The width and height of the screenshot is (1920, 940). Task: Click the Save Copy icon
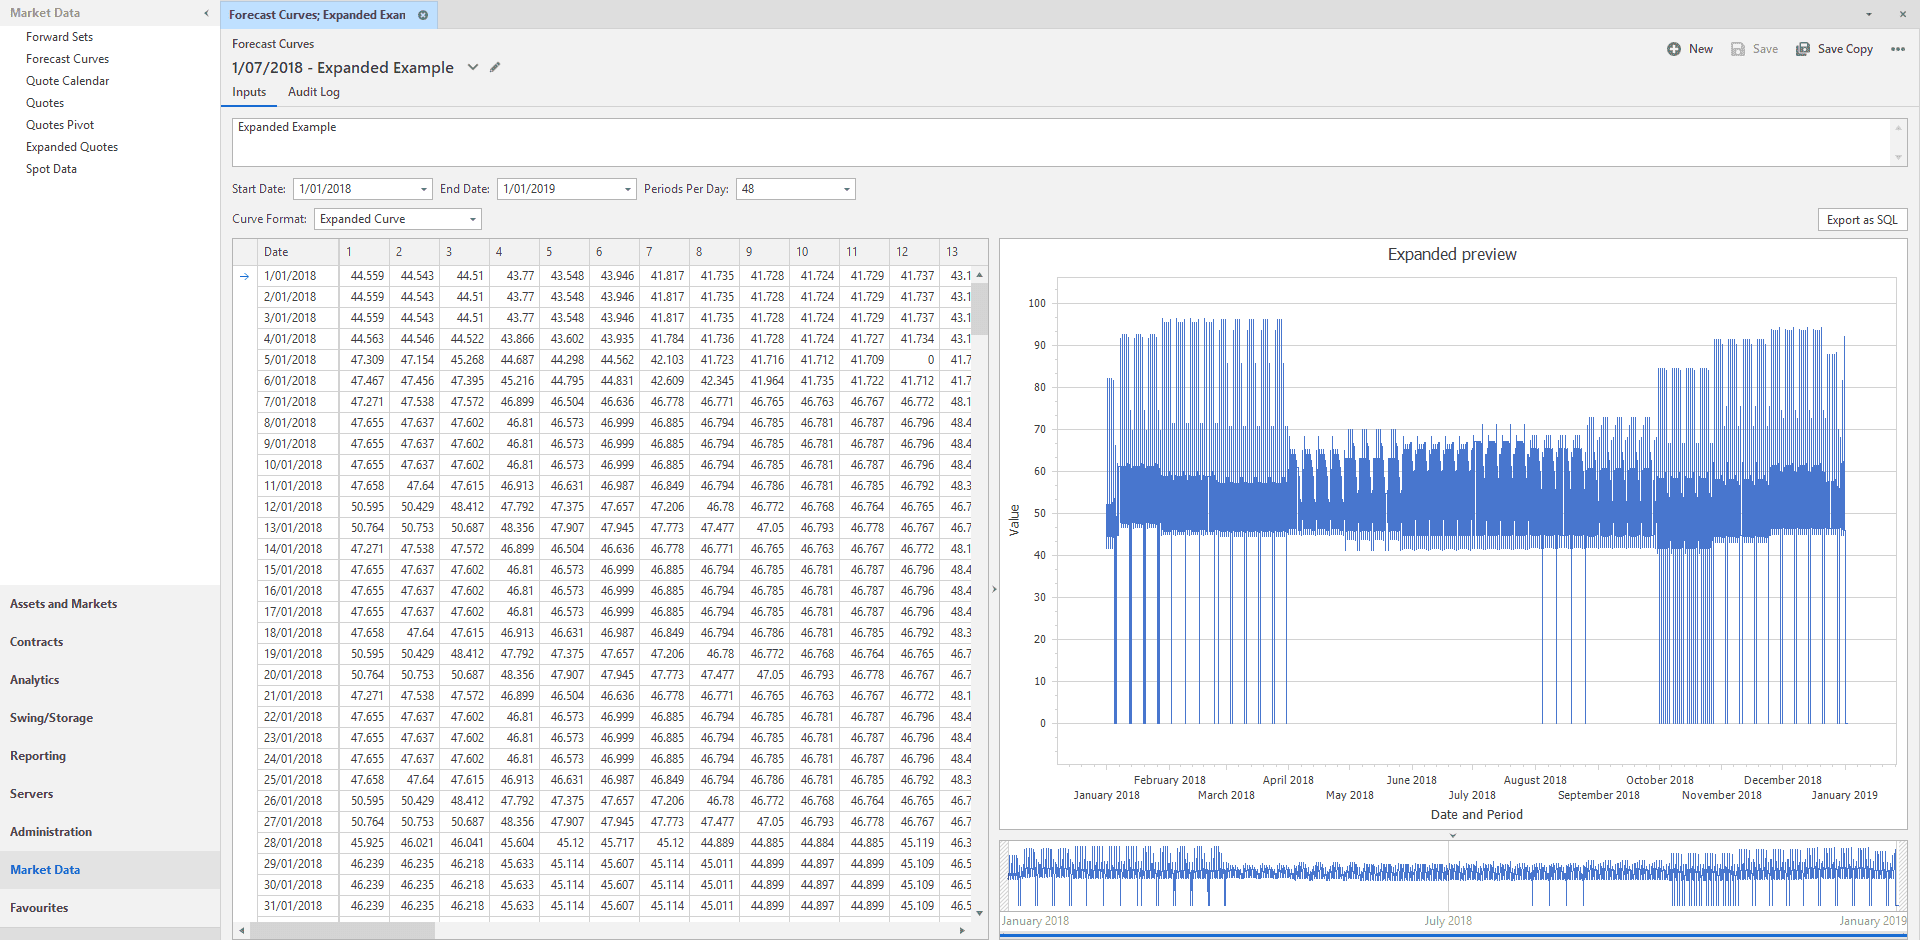tap(1803, 49)
